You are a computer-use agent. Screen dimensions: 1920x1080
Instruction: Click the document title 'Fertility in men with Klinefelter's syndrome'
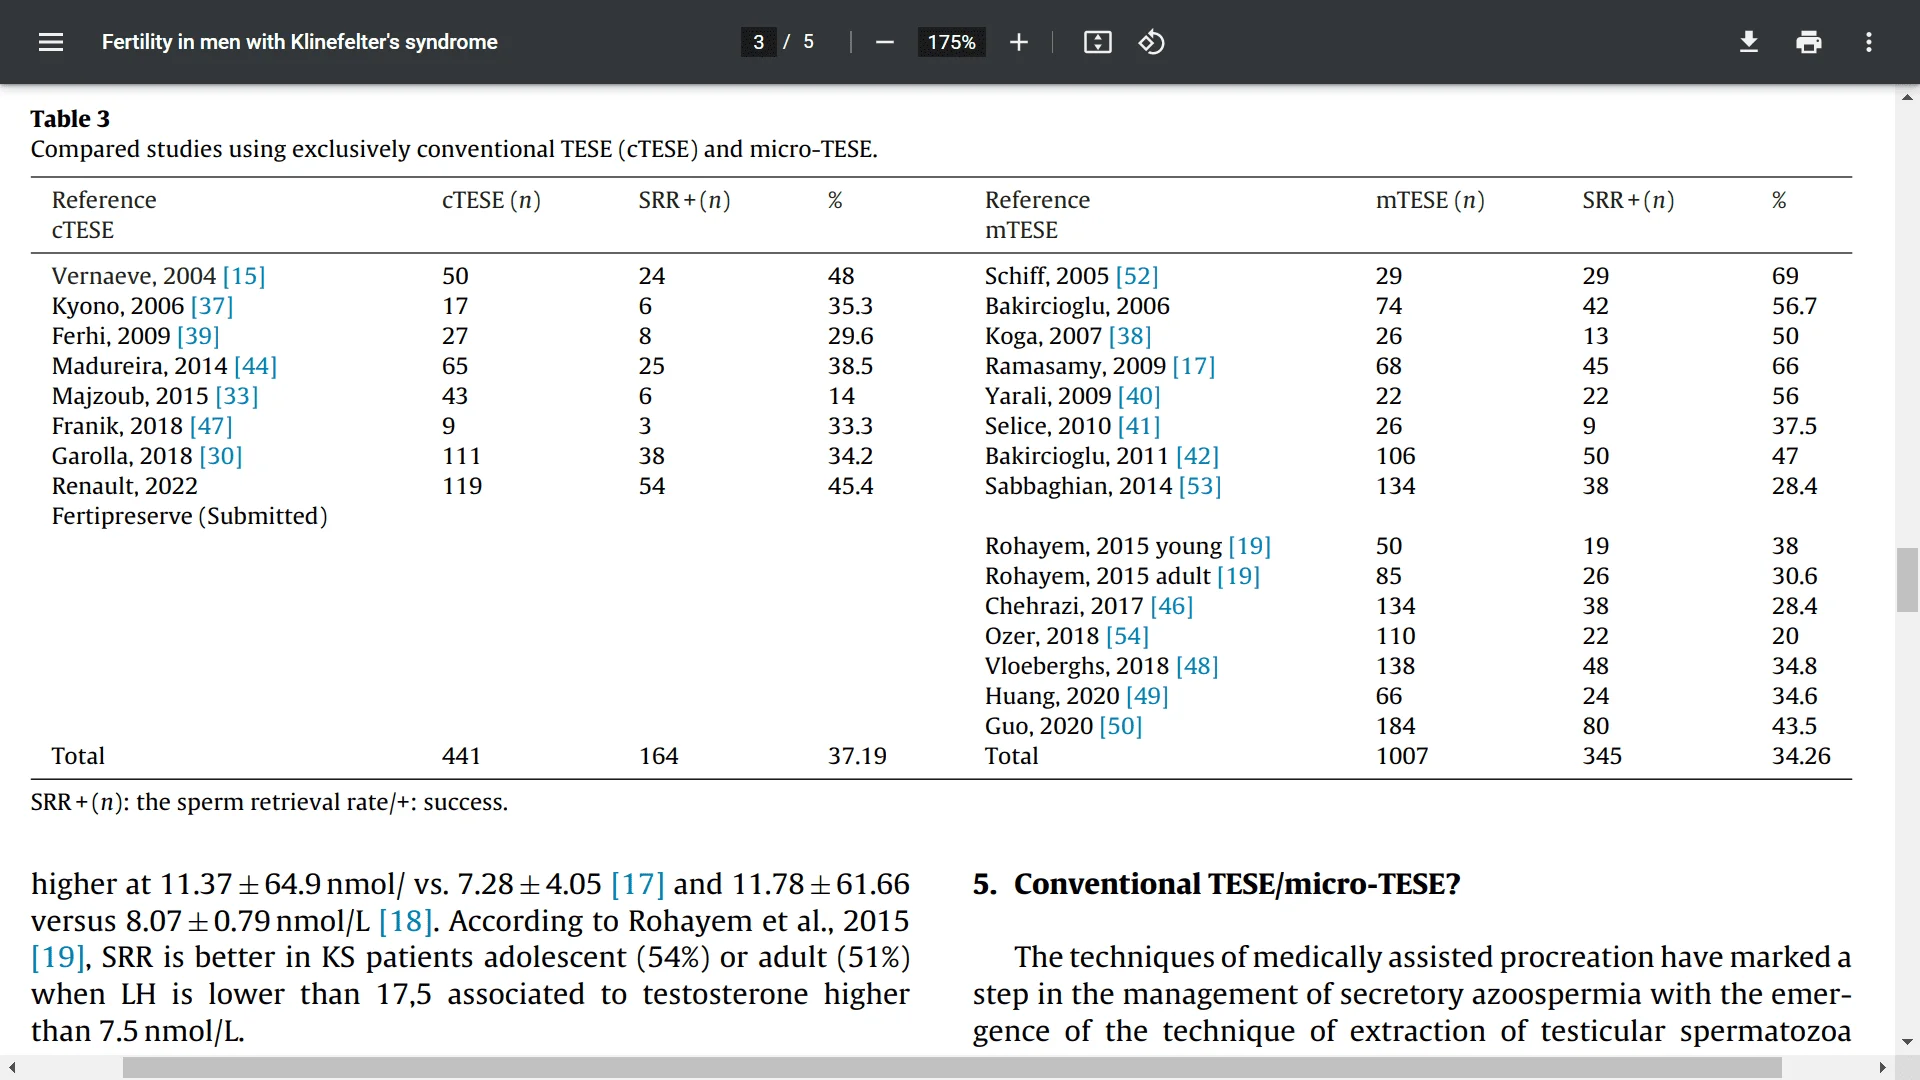pos(300,42)
